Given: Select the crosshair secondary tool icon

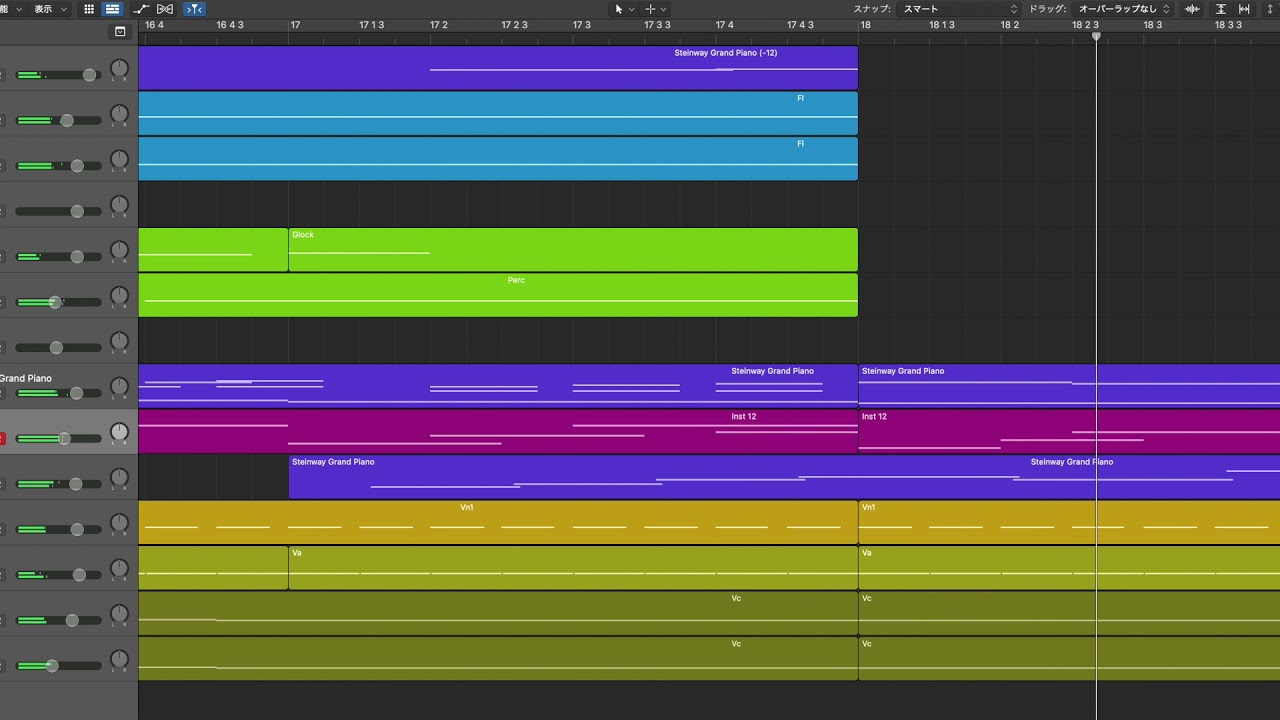Looking at the screenshot, I should (650, 9).
